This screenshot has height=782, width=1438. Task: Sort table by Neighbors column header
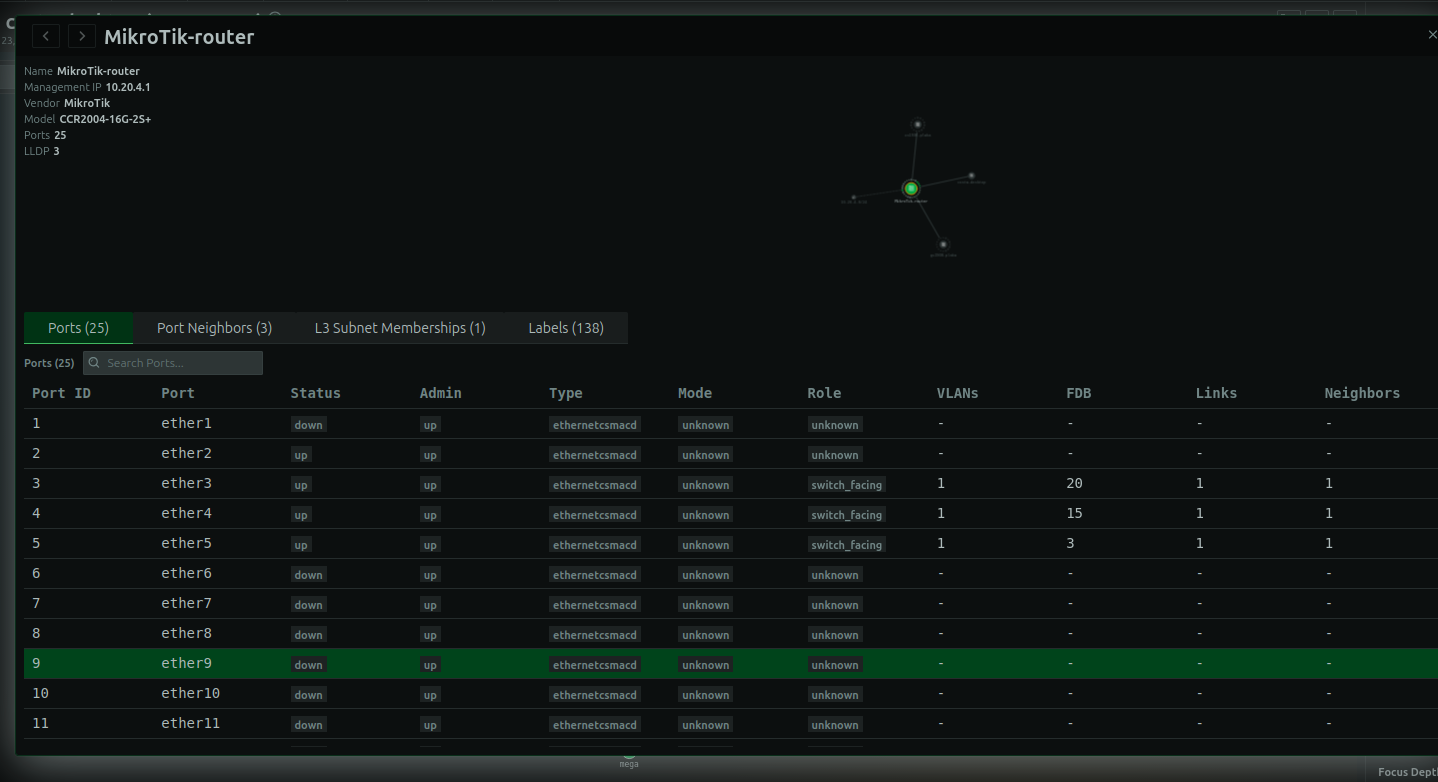coord(1362,393)
